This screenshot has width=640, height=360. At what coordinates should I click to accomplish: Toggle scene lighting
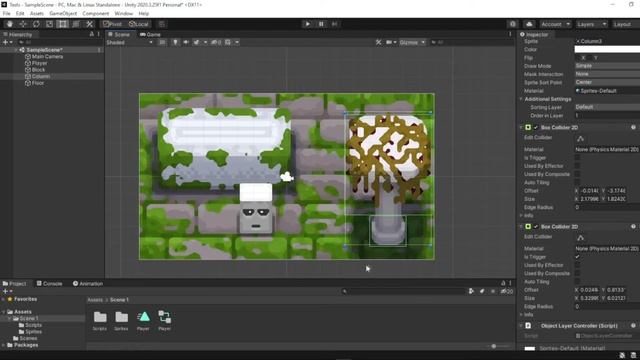tap(176, 42)
